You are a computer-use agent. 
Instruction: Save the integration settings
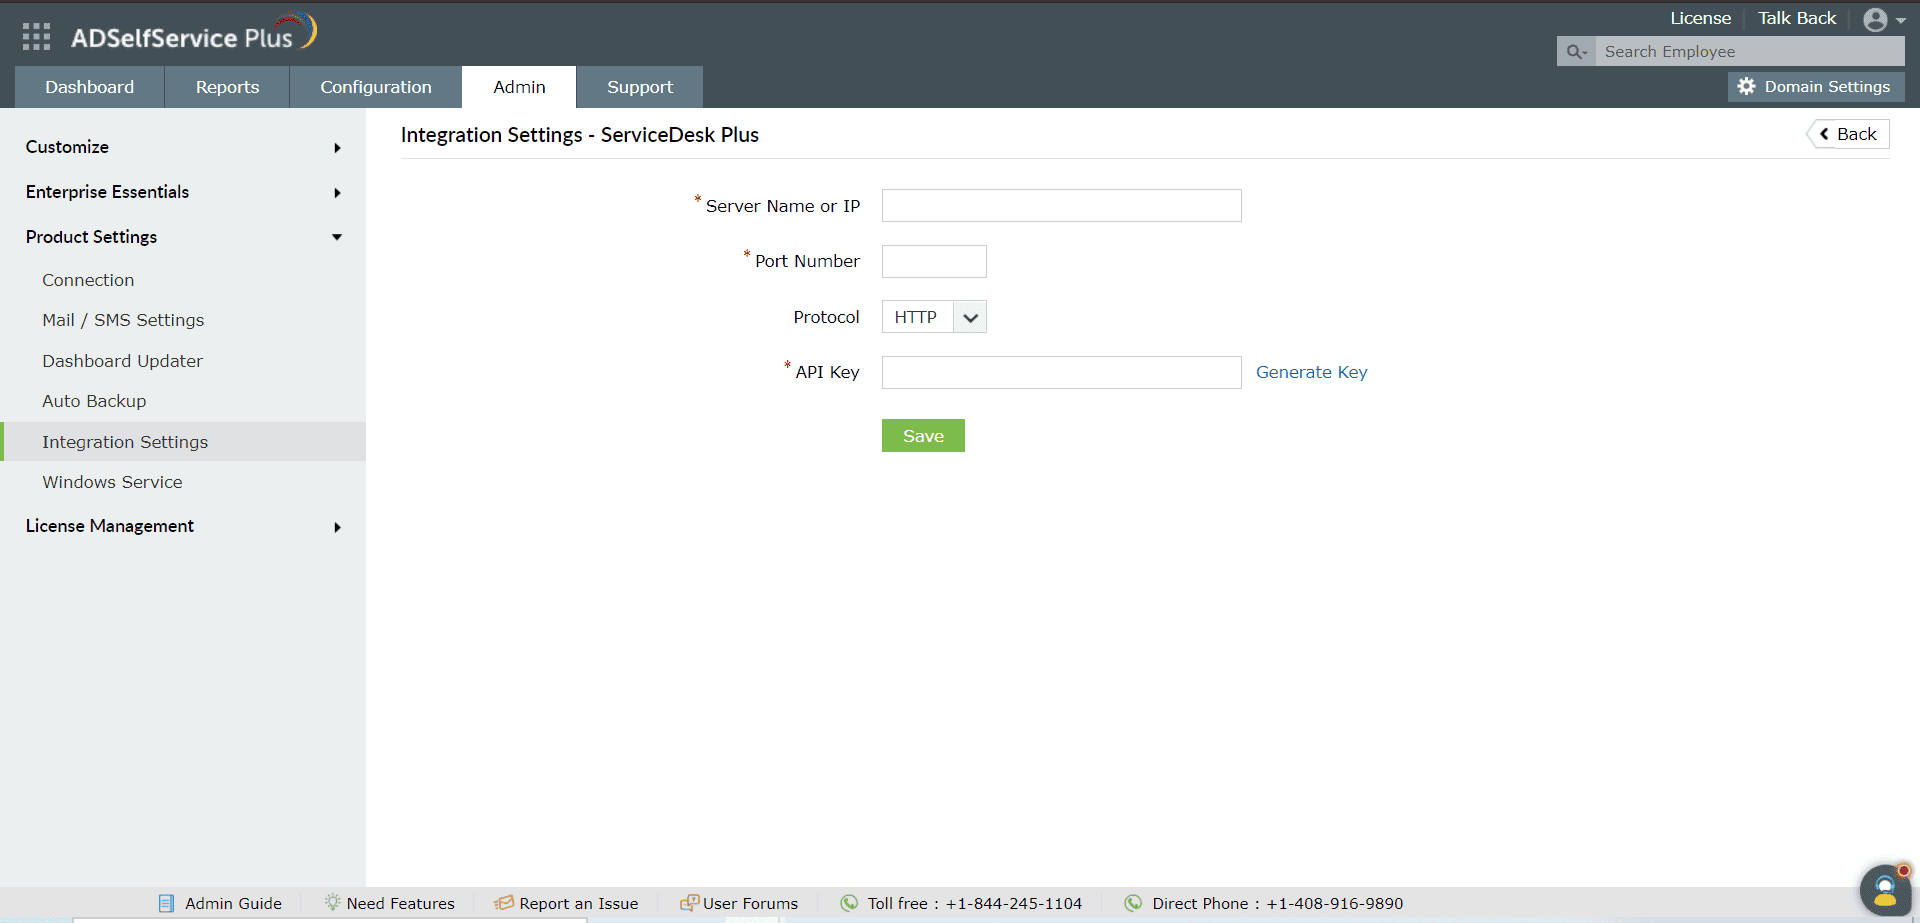click(x=922, y=435)
